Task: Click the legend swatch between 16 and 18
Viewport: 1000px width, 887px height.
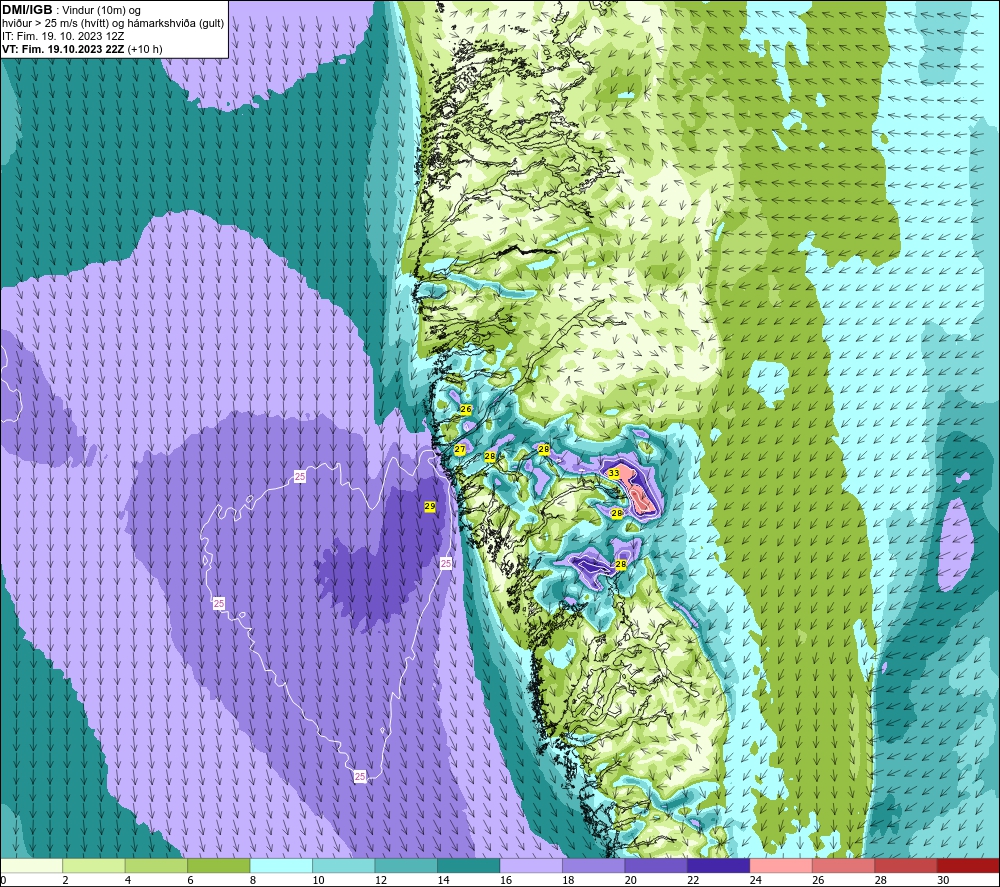Action: 531,865
